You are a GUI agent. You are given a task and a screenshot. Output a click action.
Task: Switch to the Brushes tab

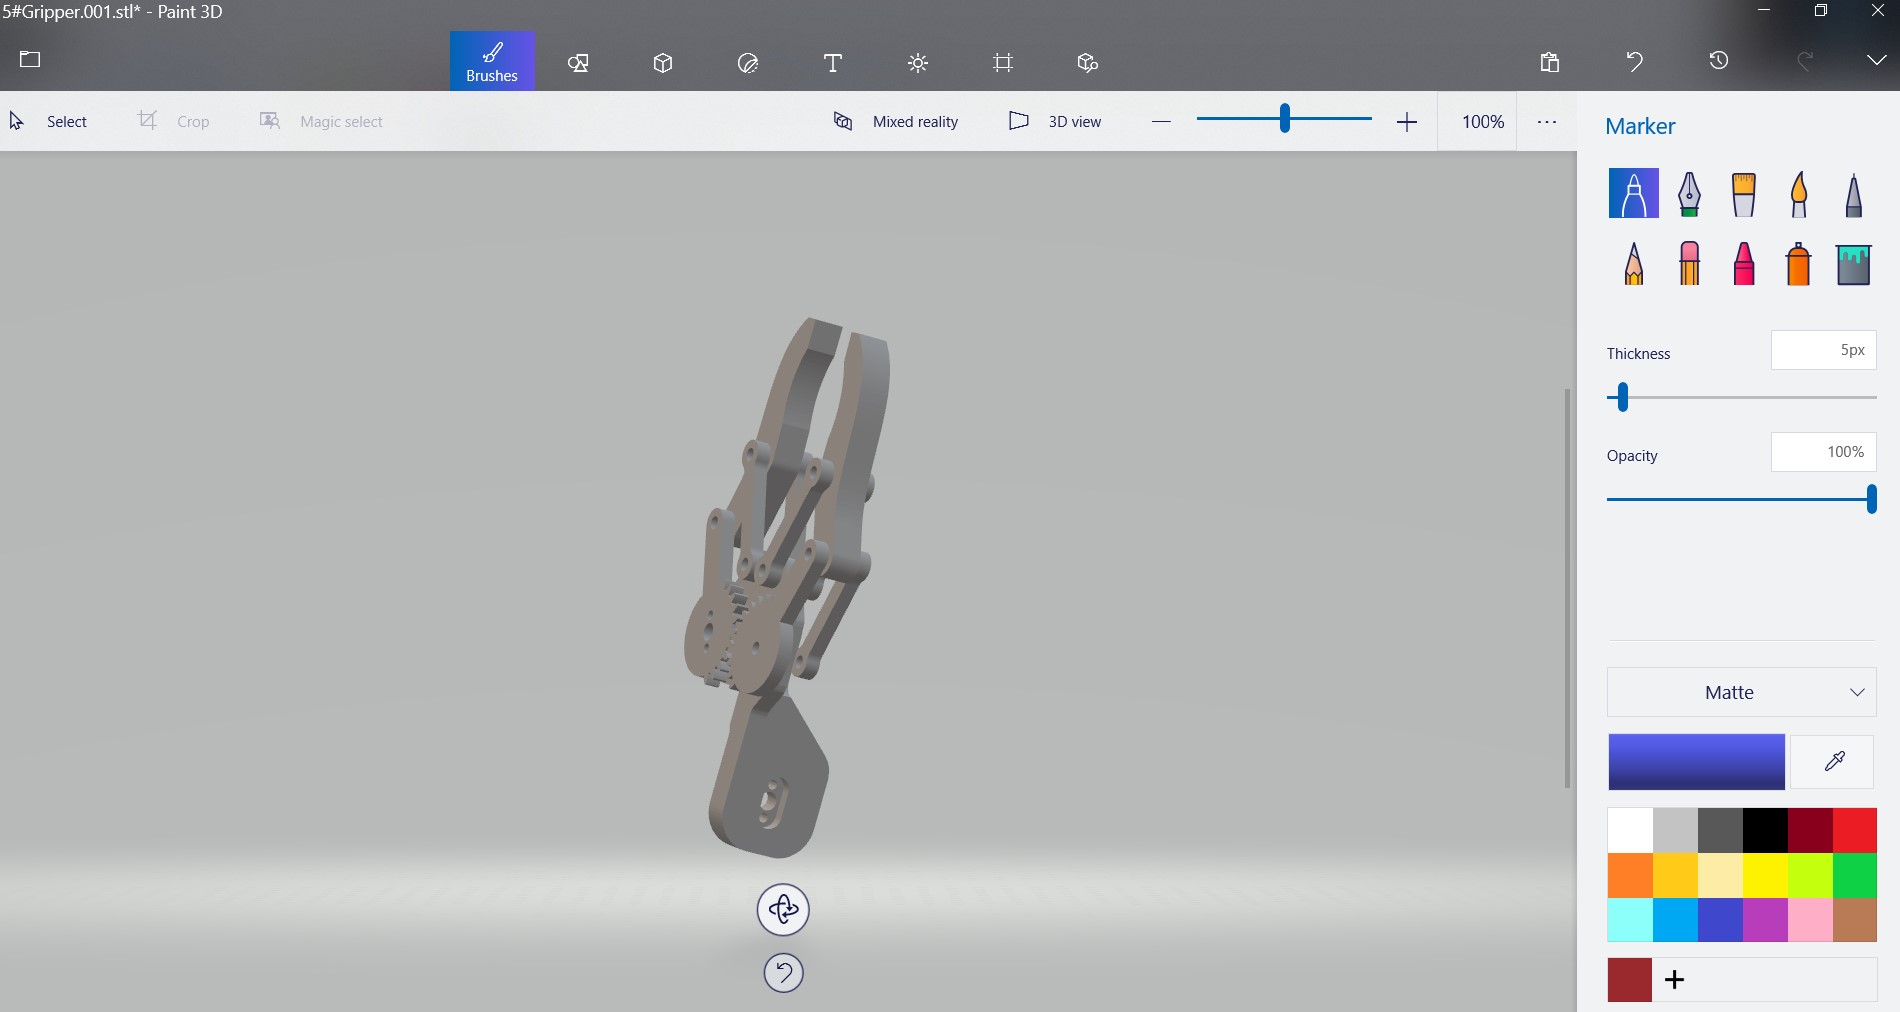point(491,61)
